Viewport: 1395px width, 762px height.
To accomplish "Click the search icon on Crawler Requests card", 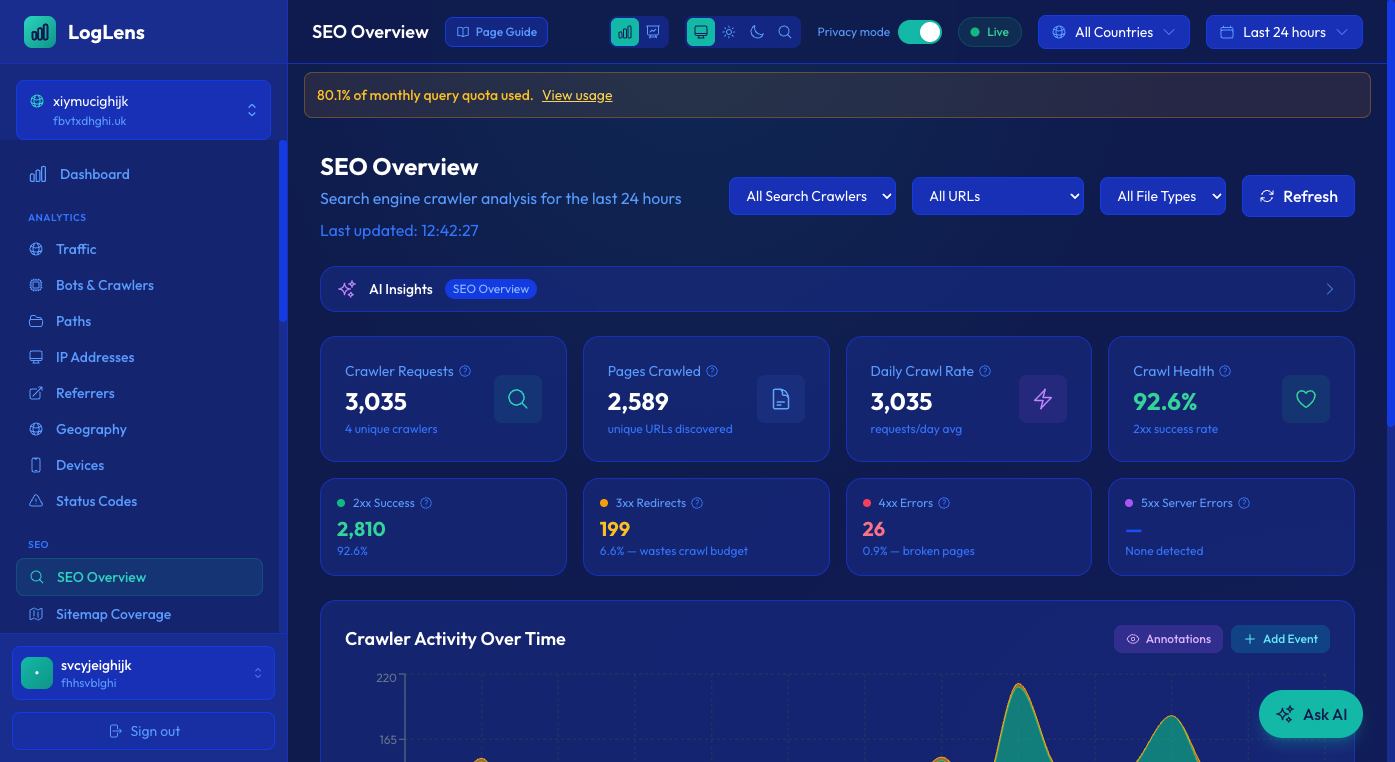I will 518,399.
